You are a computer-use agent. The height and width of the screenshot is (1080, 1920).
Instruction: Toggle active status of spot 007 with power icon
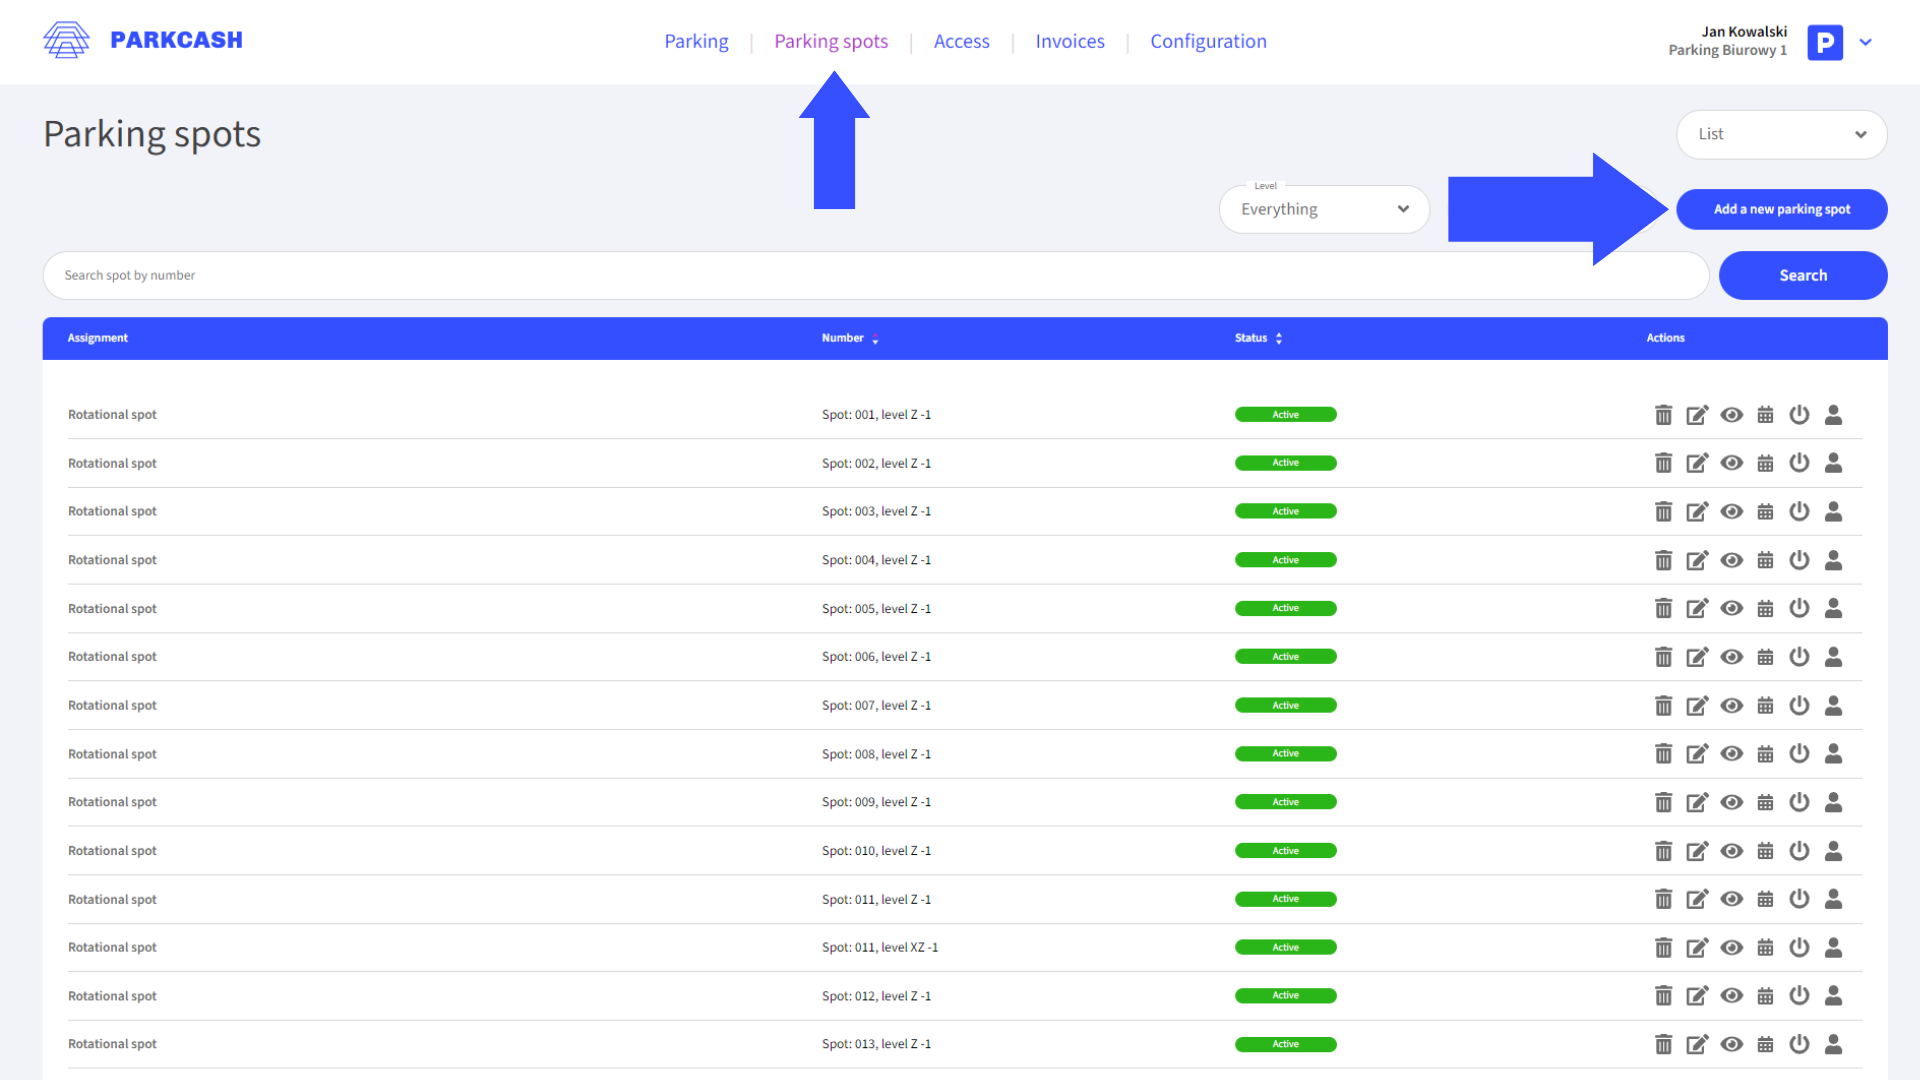[x=1799, y=705]
